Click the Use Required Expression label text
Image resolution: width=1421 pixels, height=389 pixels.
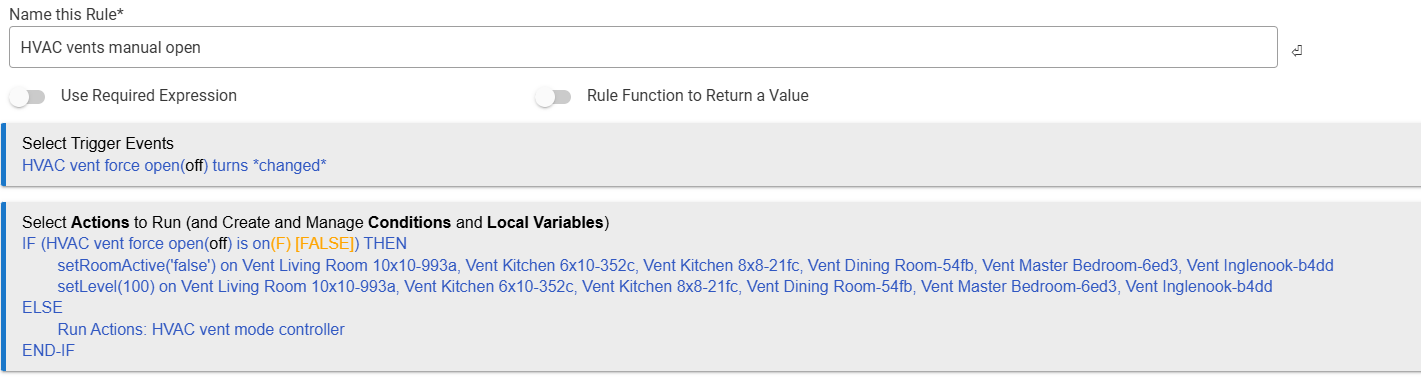149,96
